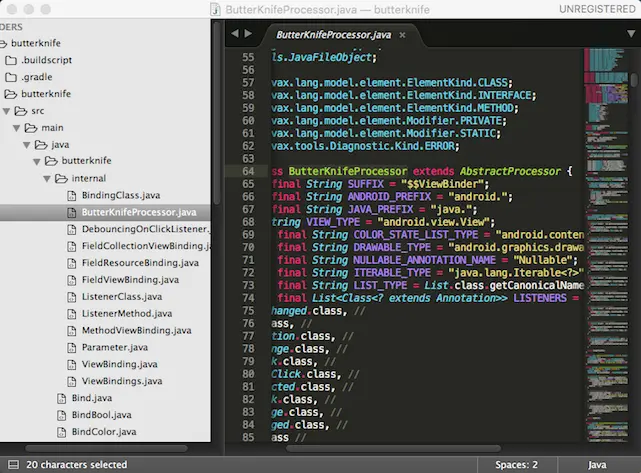Screen dimensions: 641x473
Task: Click the java folder icon
Action: (x=41, y=145)
